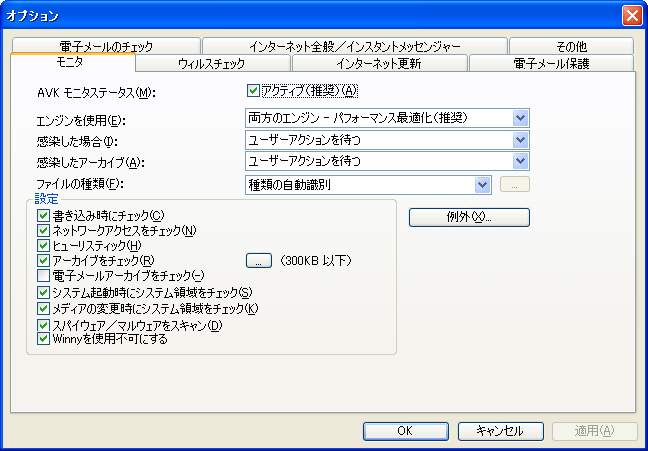This screenshot has width=648, height=451.
Task: Click the 設定 group title
Action: pos(46,199)
